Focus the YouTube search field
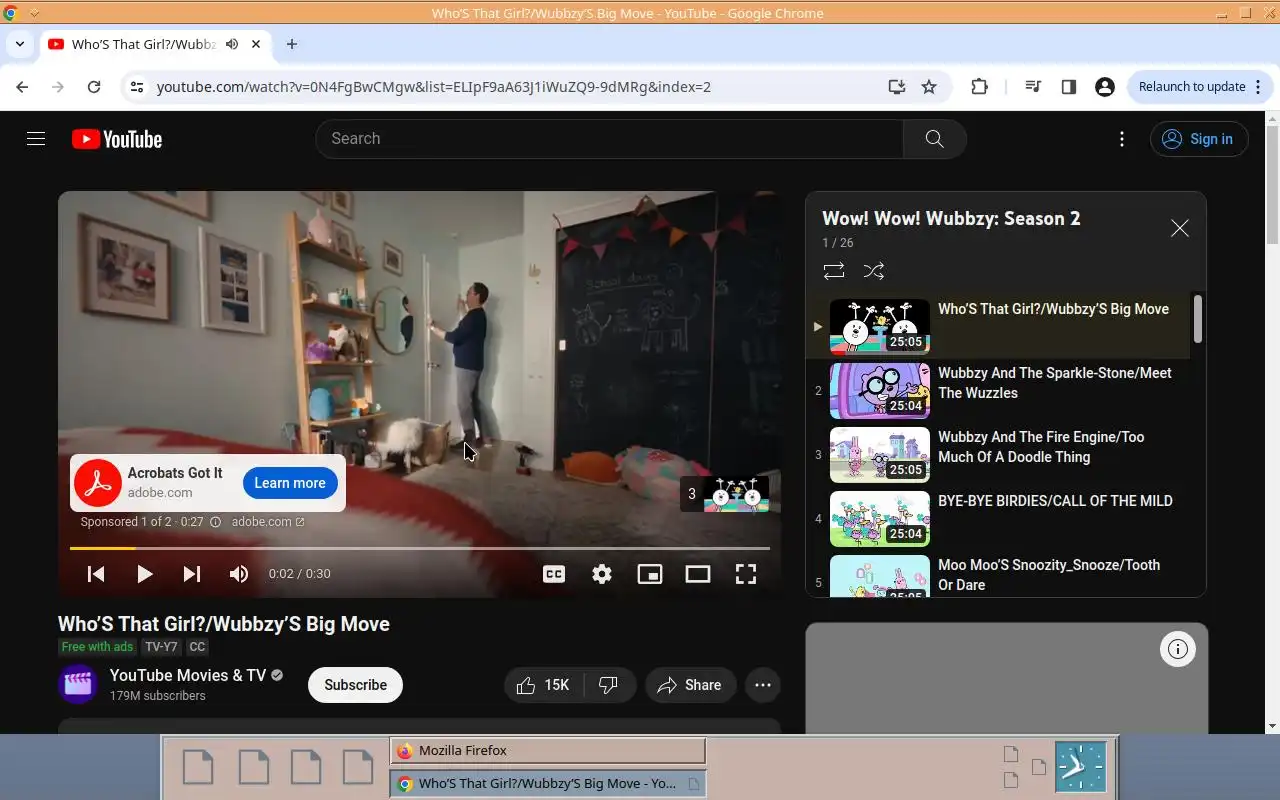The height and width of the screenshot is (800, 1280). (x=610, y=139)
